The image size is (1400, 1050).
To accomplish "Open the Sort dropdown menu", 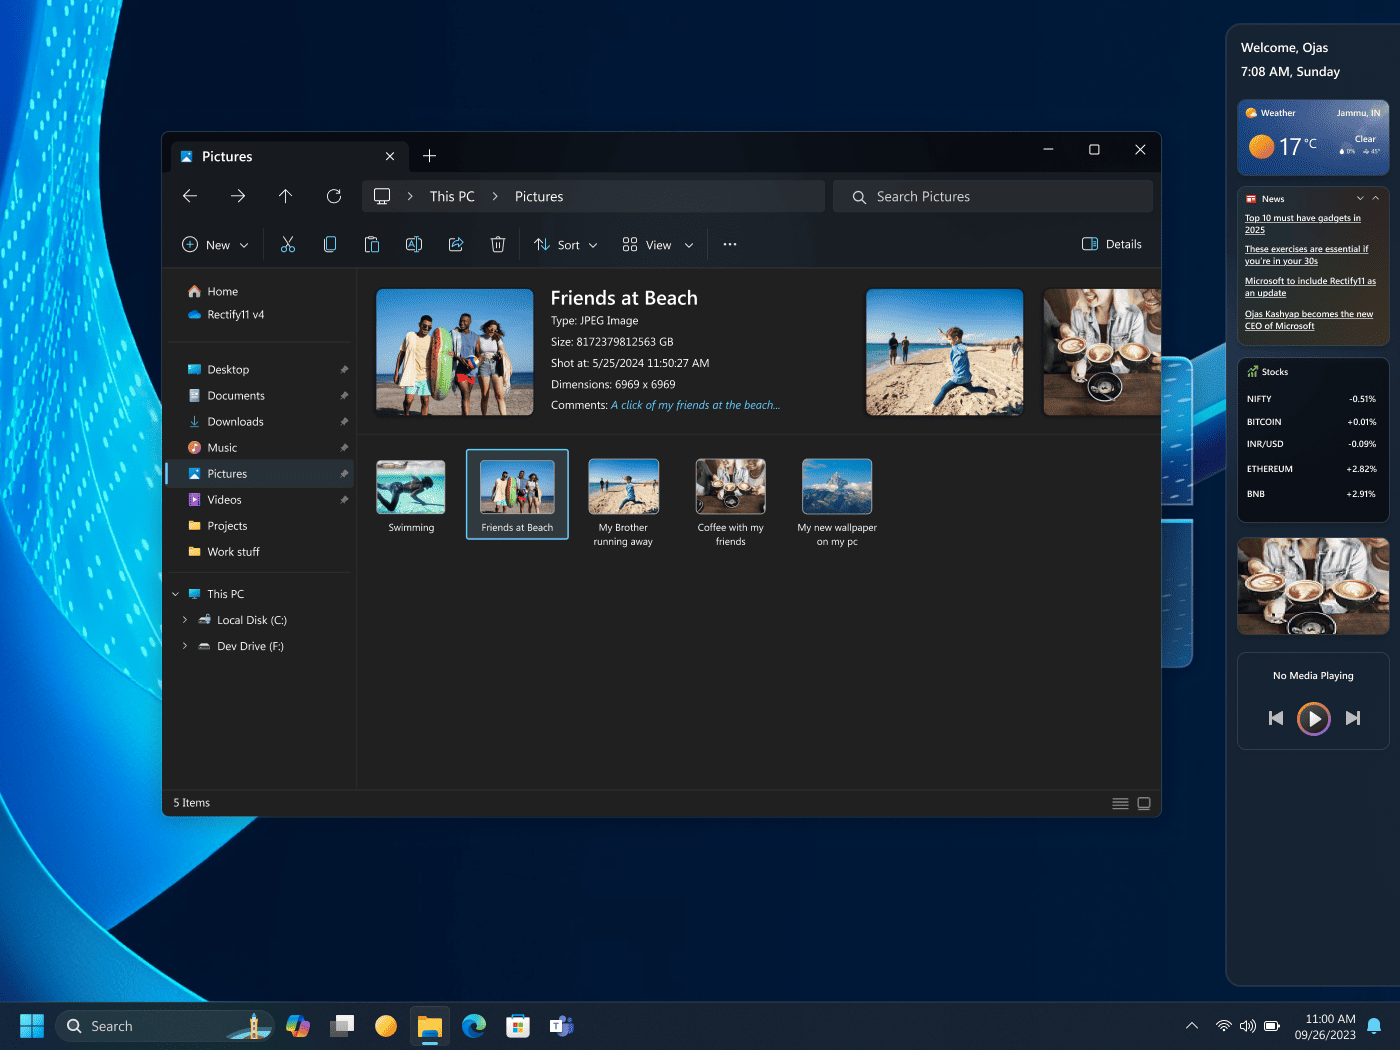I will (566, 245).
